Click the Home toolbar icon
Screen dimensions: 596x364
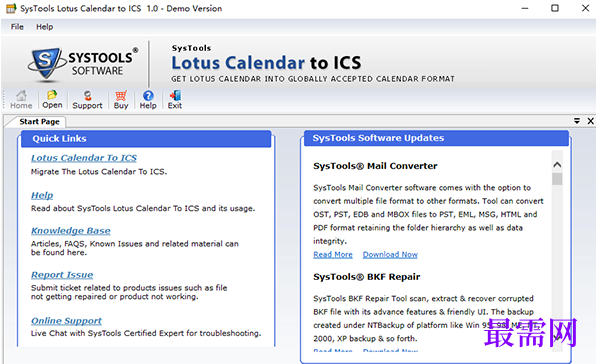click(21, 100)
